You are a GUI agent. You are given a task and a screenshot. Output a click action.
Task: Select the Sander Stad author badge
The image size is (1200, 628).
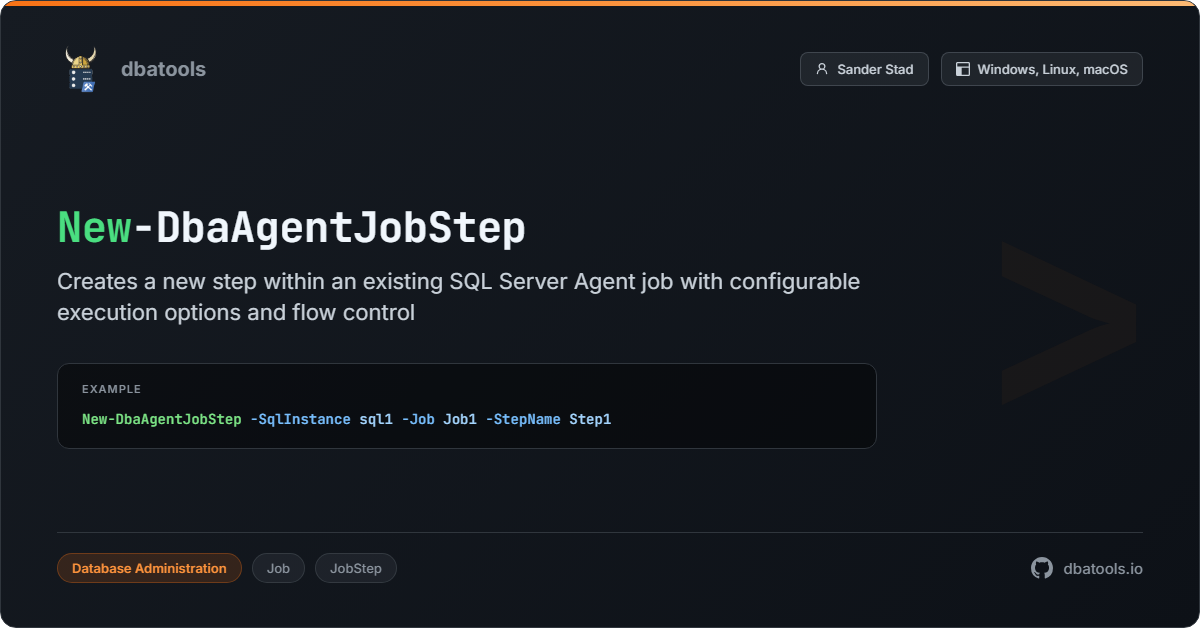[x=864, y=69]
